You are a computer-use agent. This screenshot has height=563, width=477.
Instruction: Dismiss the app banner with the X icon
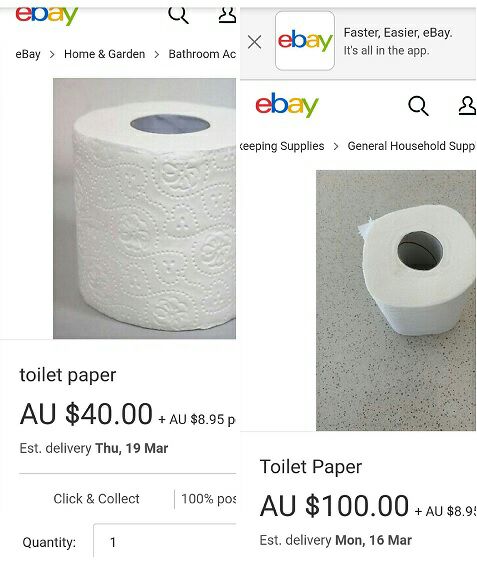[x=254, y=42]
